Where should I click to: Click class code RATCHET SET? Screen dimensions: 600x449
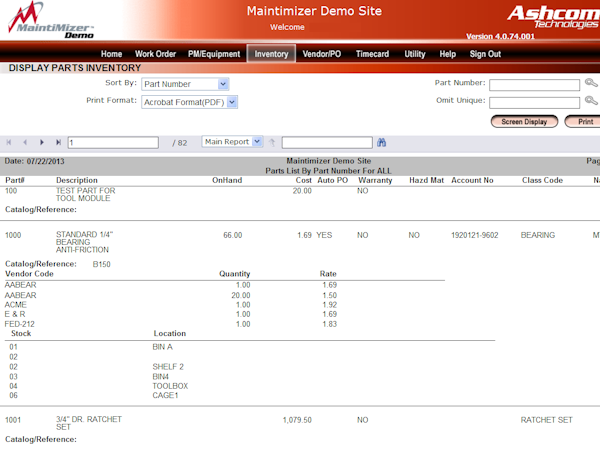(x=546, y=420)
